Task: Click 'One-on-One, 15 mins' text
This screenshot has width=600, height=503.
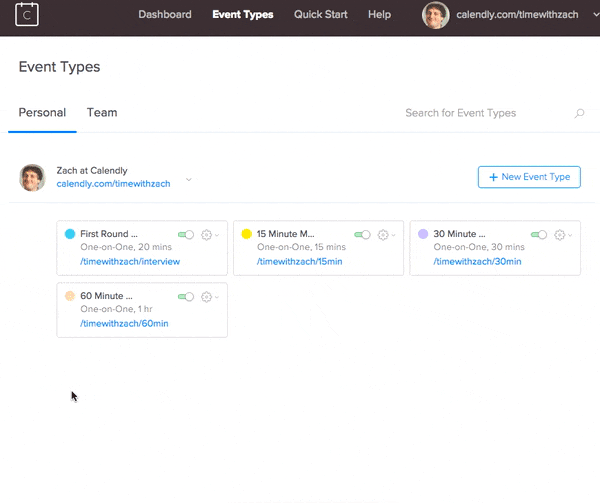Action: (301, 247)
